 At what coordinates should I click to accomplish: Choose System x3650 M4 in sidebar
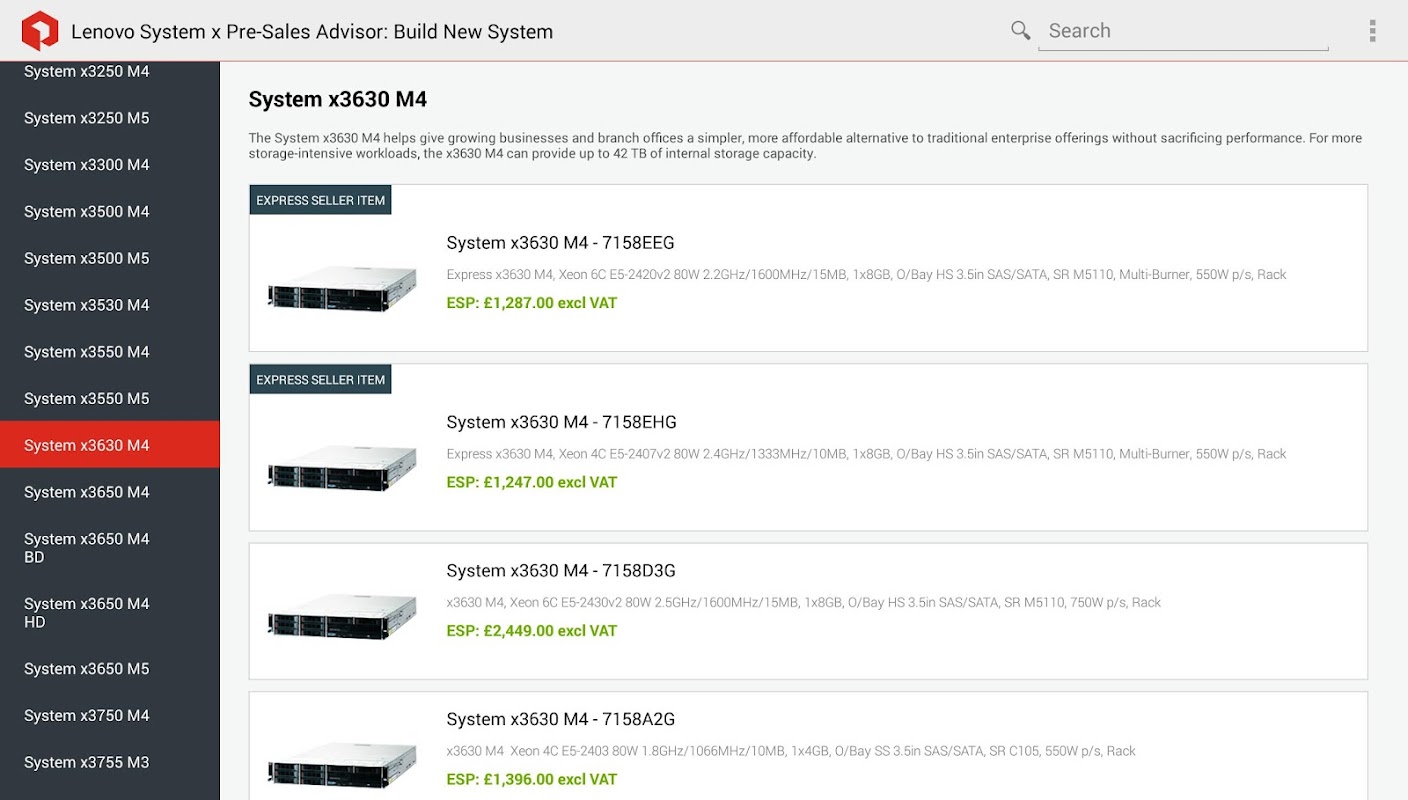pyautogui.click(x=110, y=492)
